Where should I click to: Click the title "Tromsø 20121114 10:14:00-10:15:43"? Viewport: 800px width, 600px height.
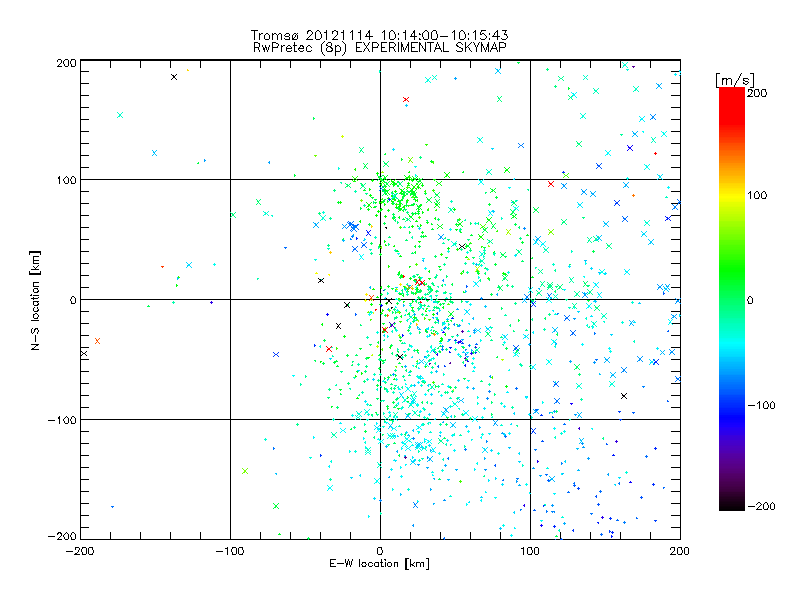click(379, 35)
